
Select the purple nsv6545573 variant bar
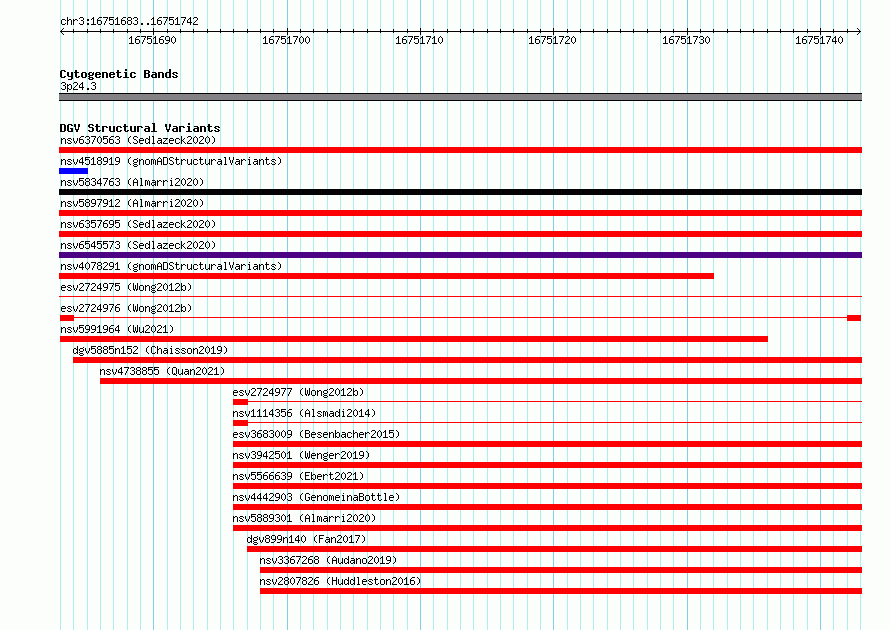[460, 255]
